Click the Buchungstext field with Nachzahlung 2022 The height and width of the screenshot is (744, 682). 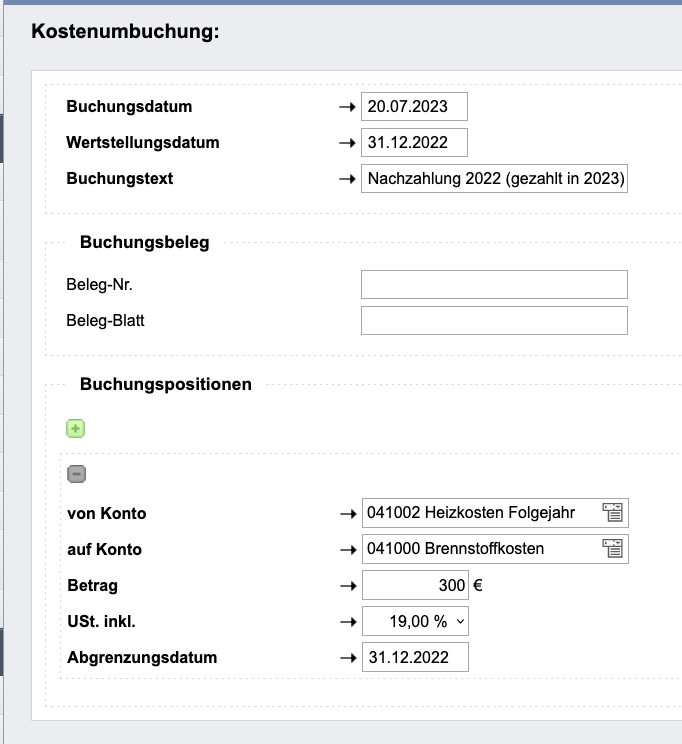(x=494, y=178)
